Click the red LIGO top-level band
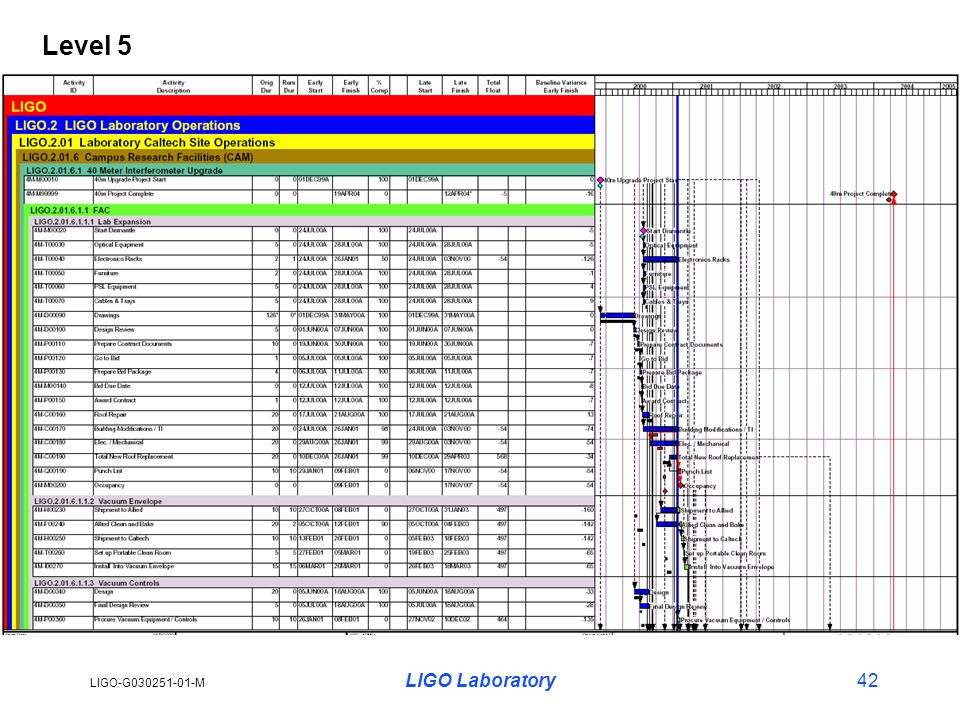 (x=299, y=106)
